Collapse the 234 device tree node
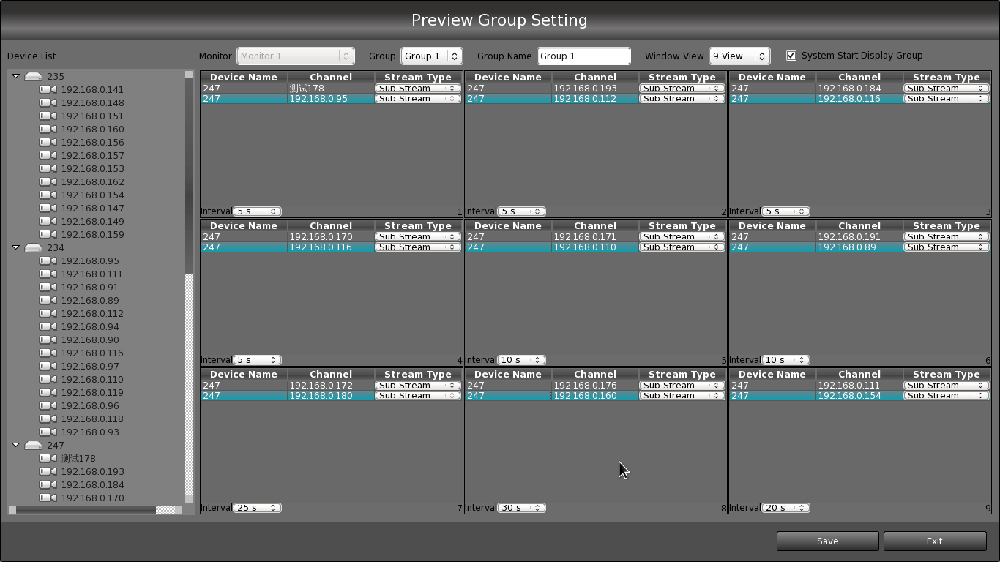 coord(16,248)
